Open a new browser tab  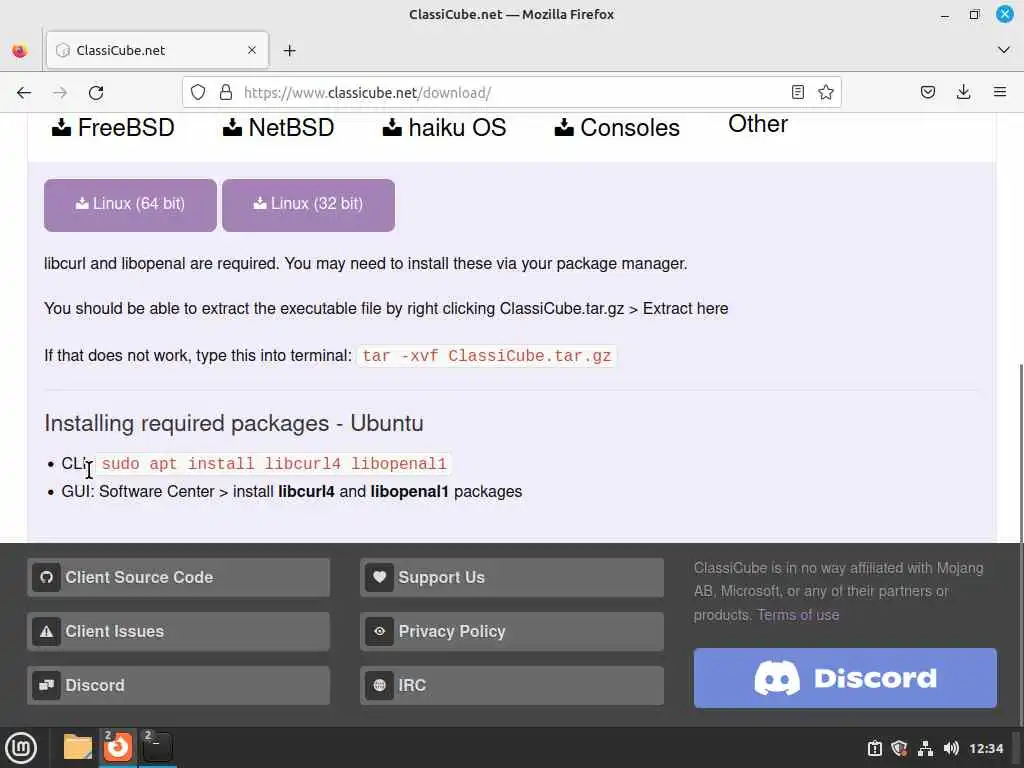290,50
